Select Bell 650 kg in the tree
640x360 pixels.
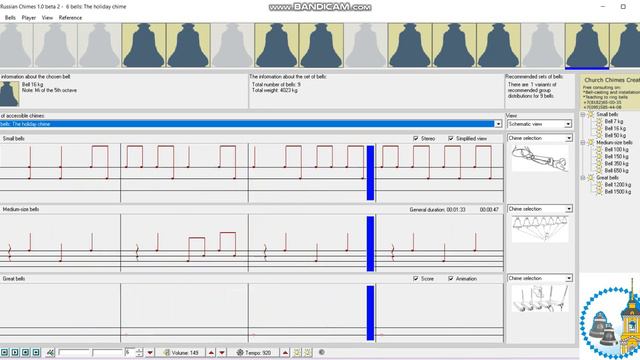(x=616, y=170)
